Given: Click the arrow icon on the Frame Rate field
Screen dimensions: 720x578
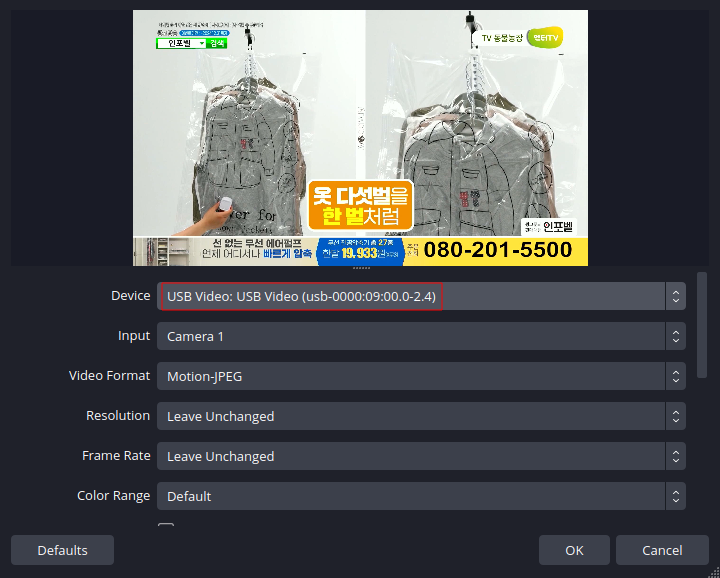Looking at the screenshot, I should (676, 456).
